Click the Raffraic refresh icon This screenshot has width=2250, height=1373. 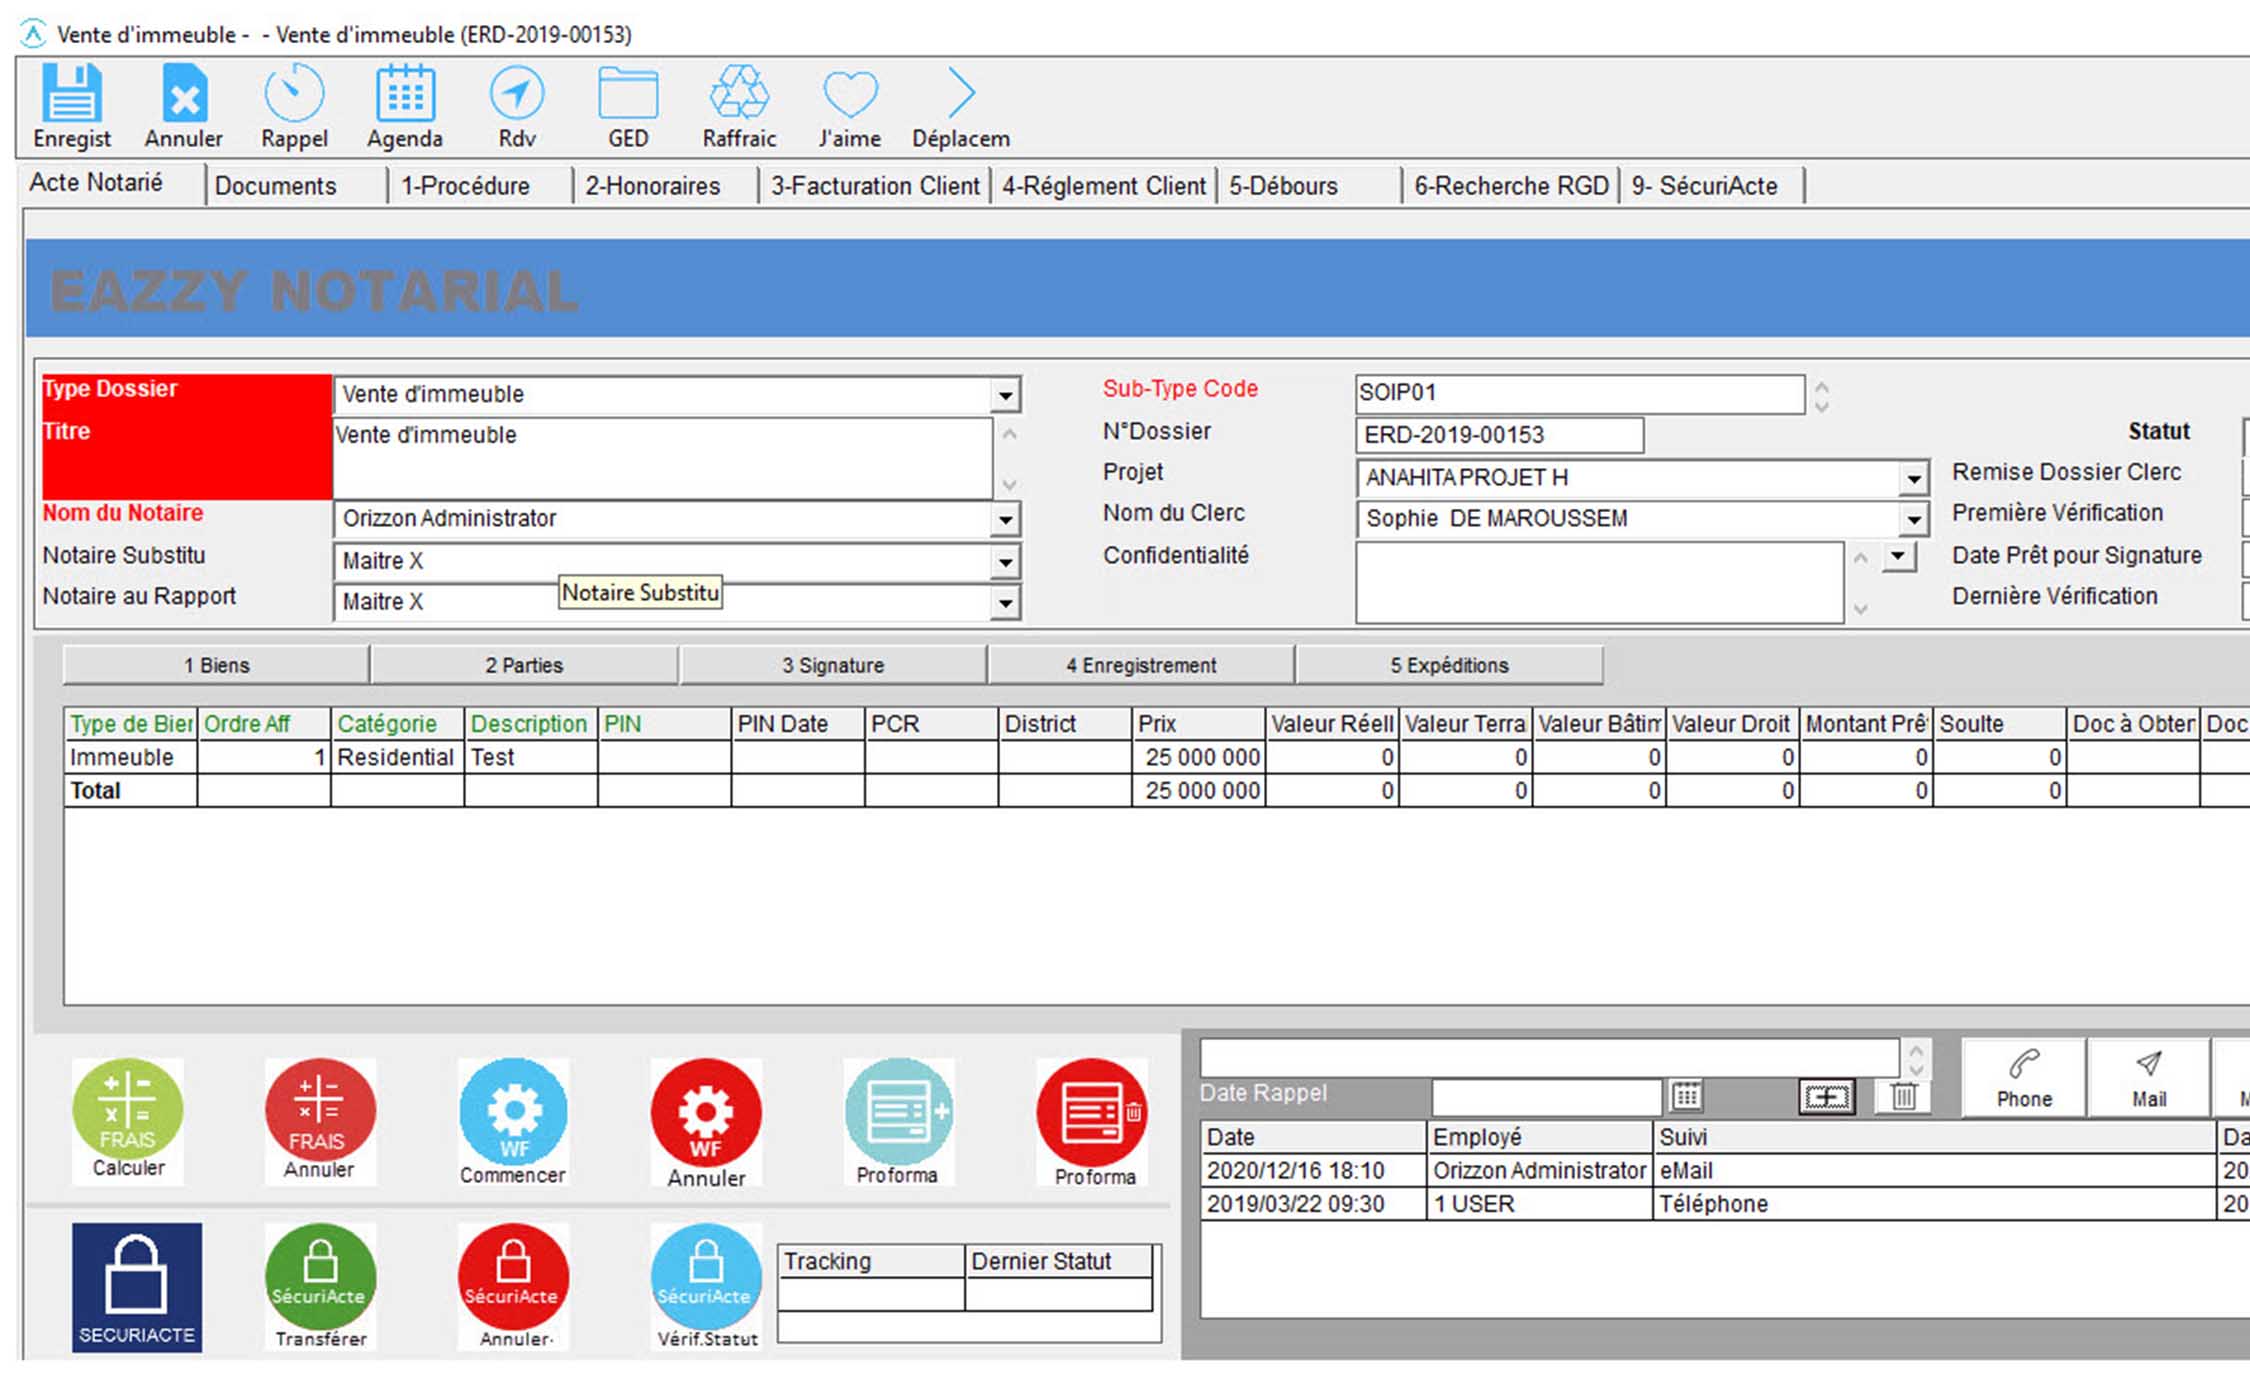[x=739, y=93]
